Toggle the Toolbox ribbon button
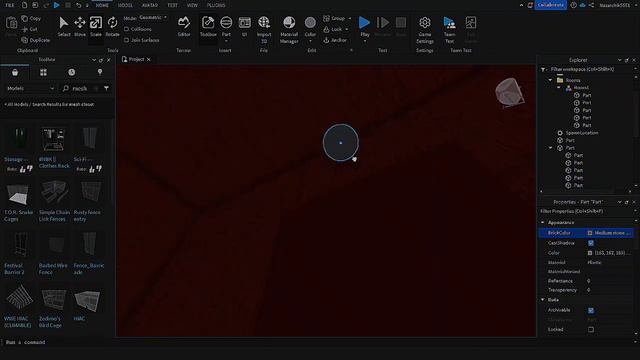640x360 pixels. click(208, 27)
